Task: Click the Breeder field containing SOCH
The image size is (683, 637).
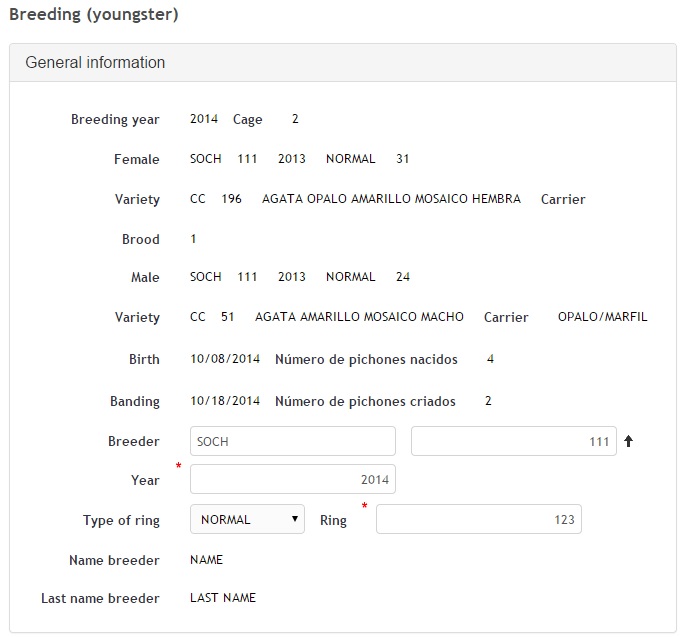Action: (293, 441)
